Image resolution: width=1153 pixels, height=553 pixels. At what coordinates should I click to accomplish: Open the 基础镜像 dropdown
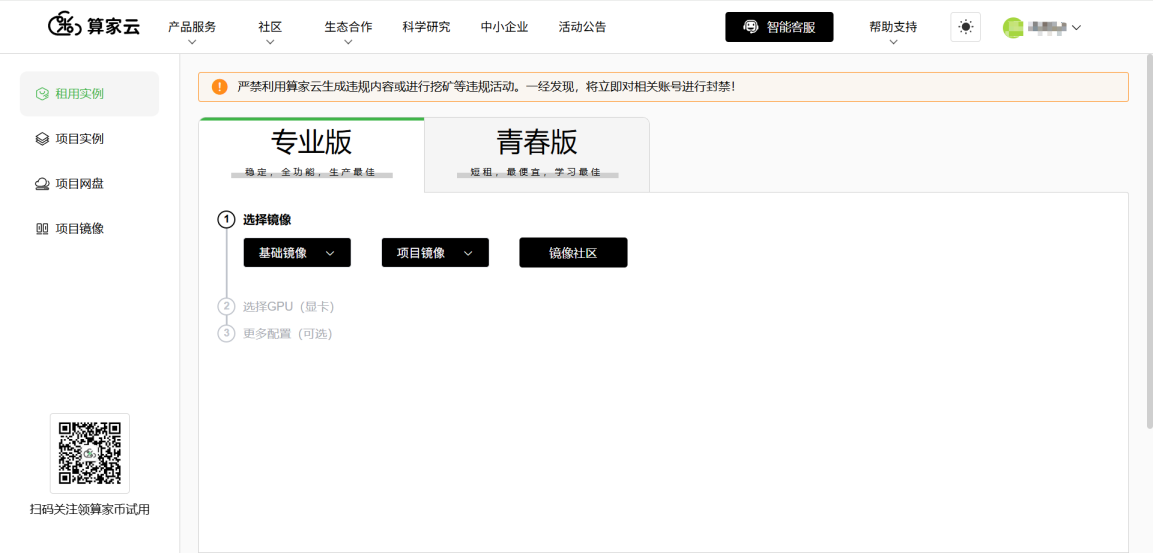[x=297, y=252]
